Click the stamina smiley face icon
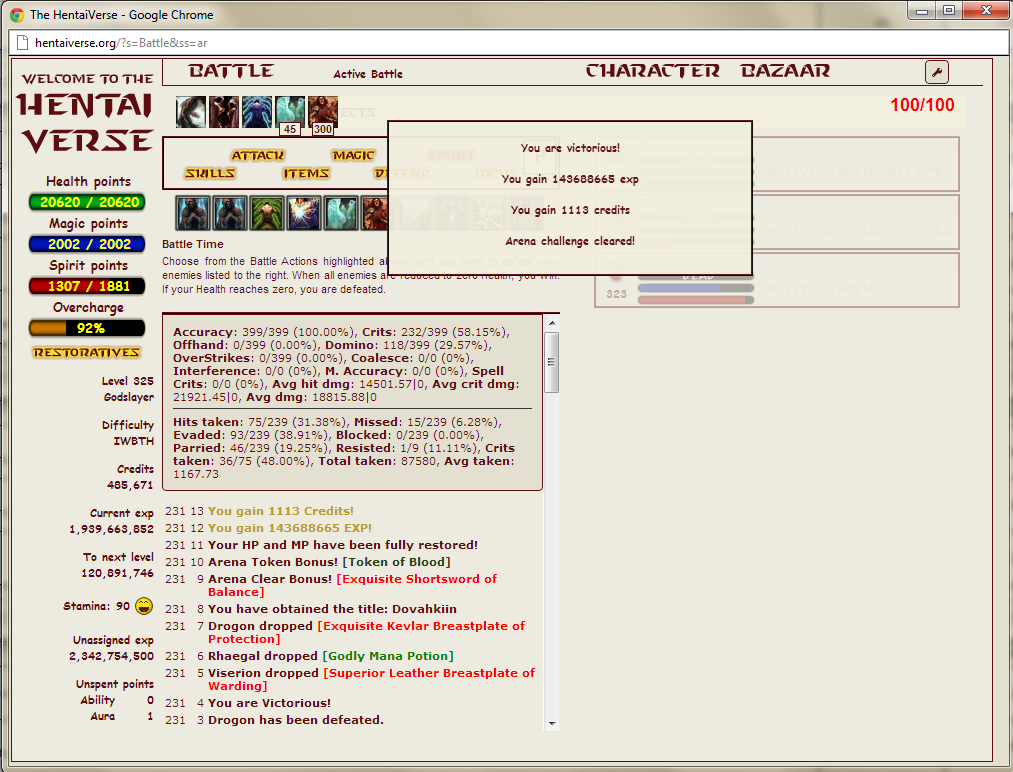The height and width of the screenshot is (772, 1013). point(143,606)
